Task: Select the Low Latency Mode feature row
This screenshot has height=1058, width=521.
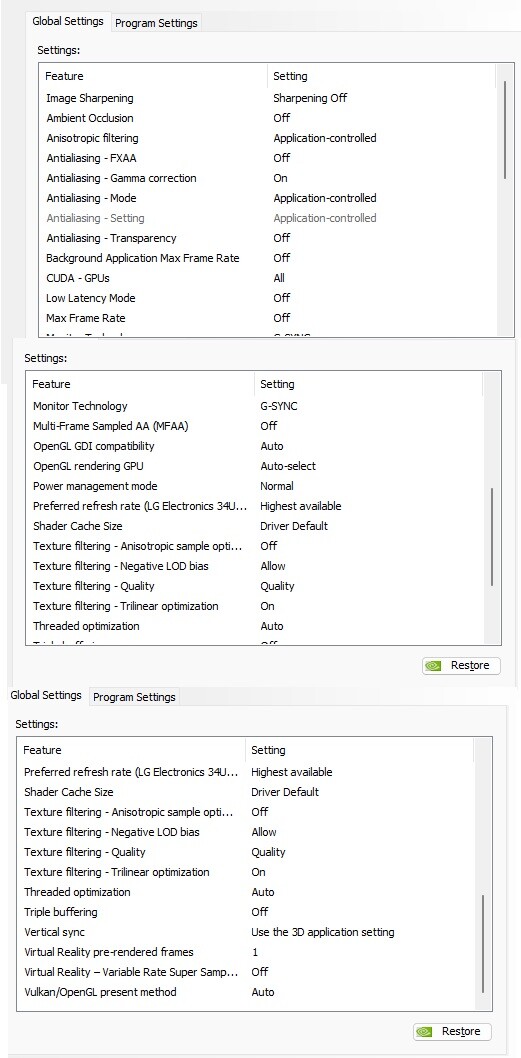Action: tap(269, 298)
